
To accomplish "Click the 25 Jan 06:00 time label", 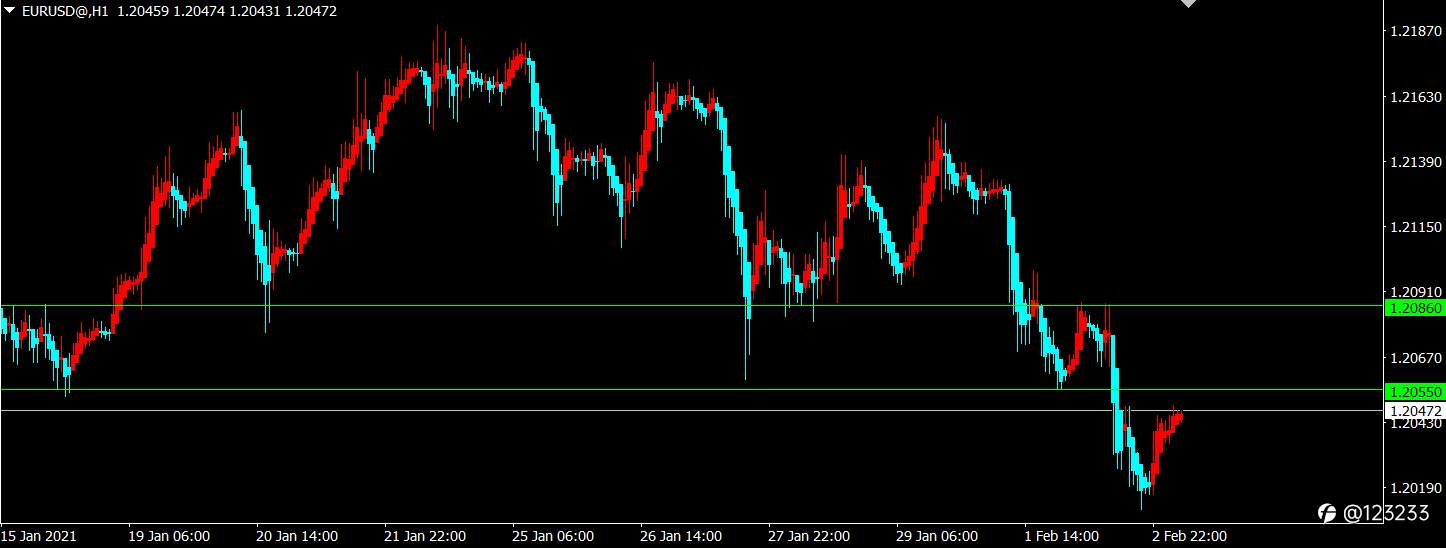I will pos(553,536).
